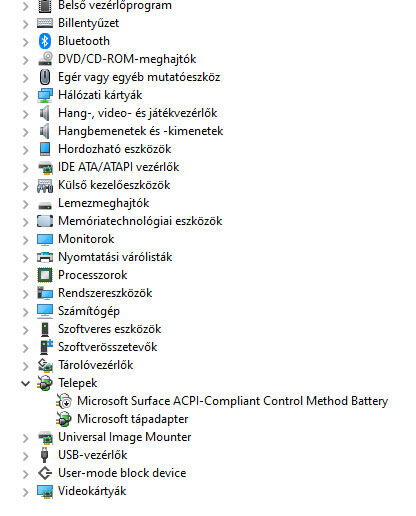Image resolution: width=416 pixels, height=516 pixels.
Task: Collapse the Telepek category
Action: coord(25,383)
